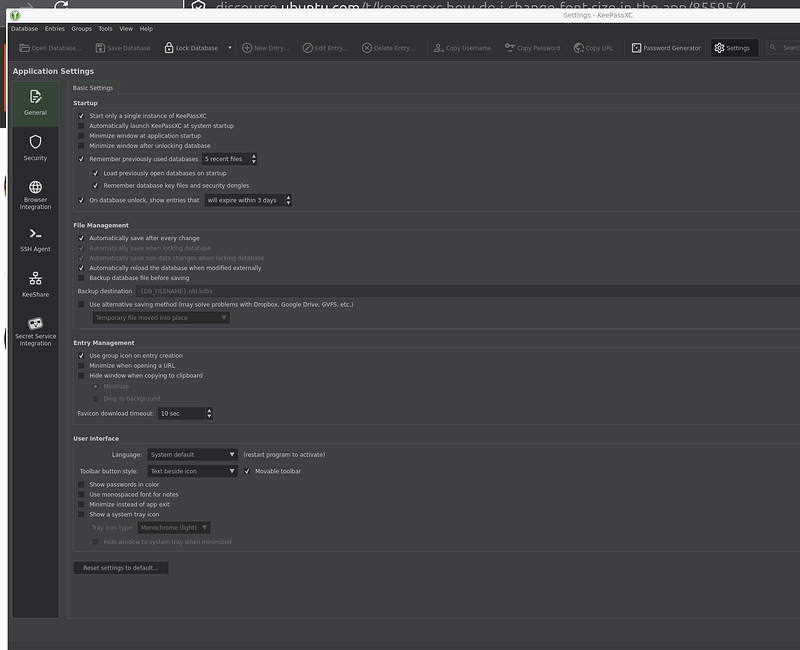Toggle Automatically save after every change
This screenshot has width=800, height=650.
pos(81,238)
